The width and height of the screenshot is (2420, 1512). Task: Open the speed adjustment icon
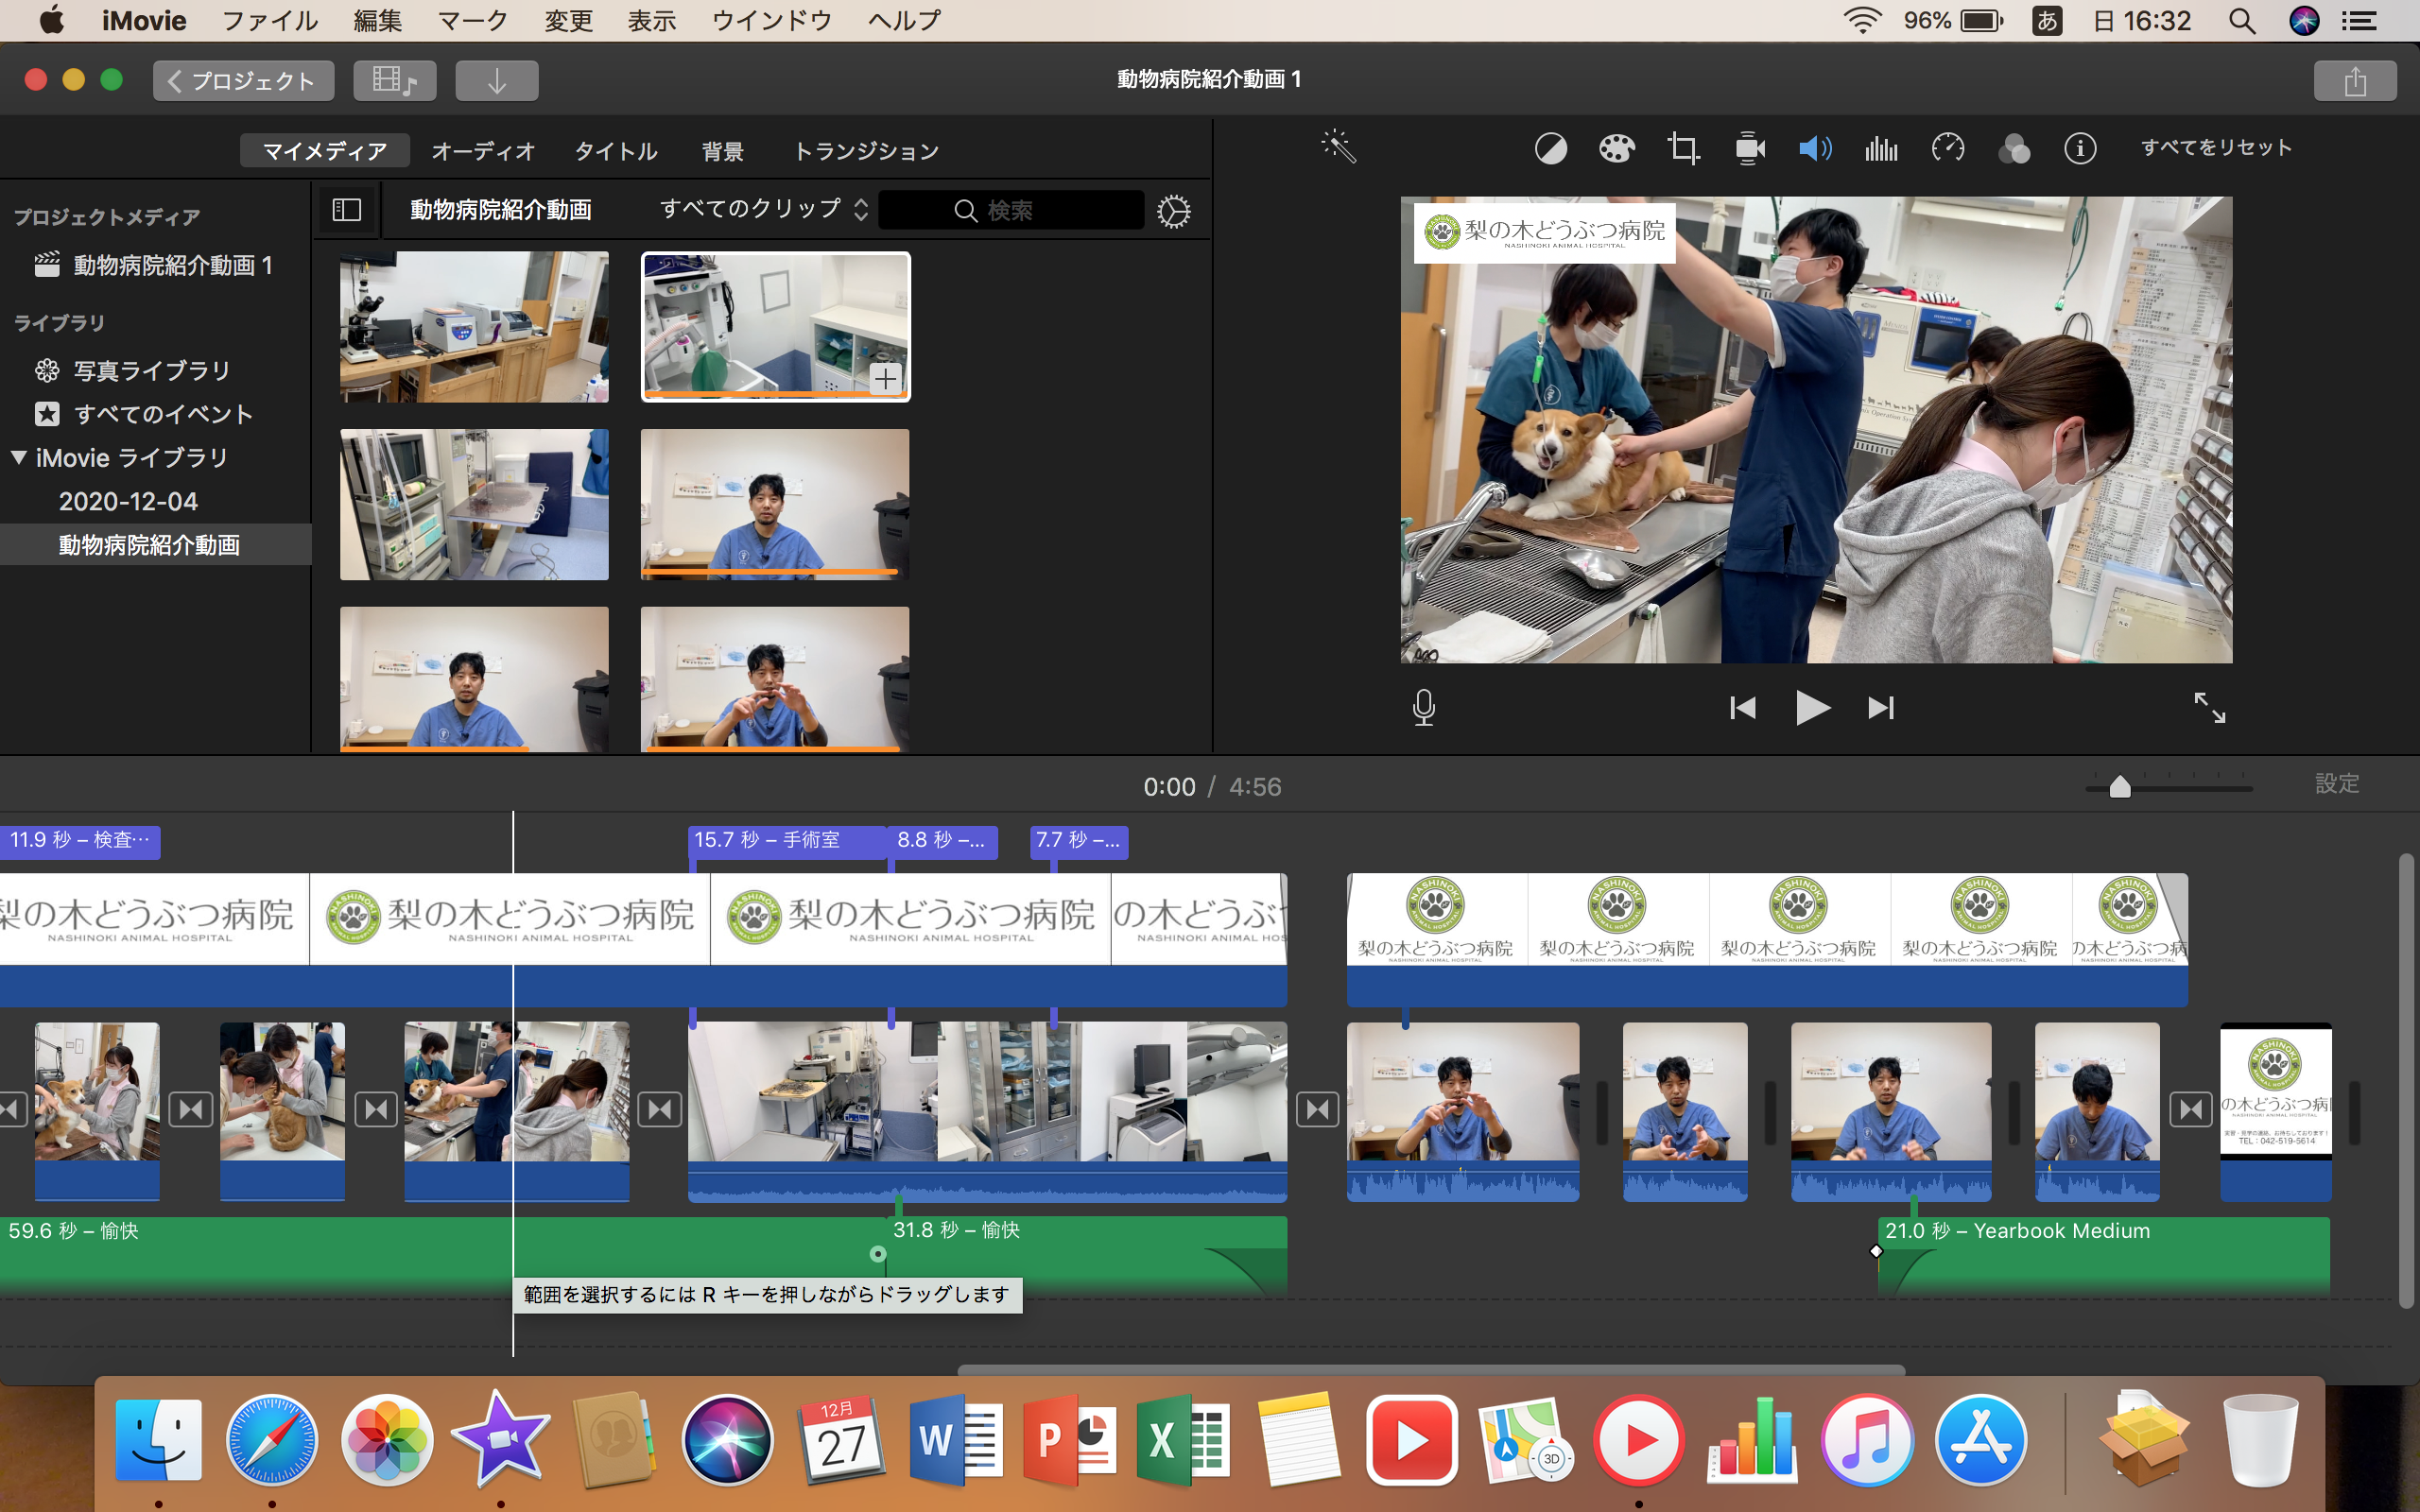pos(1947,149)
